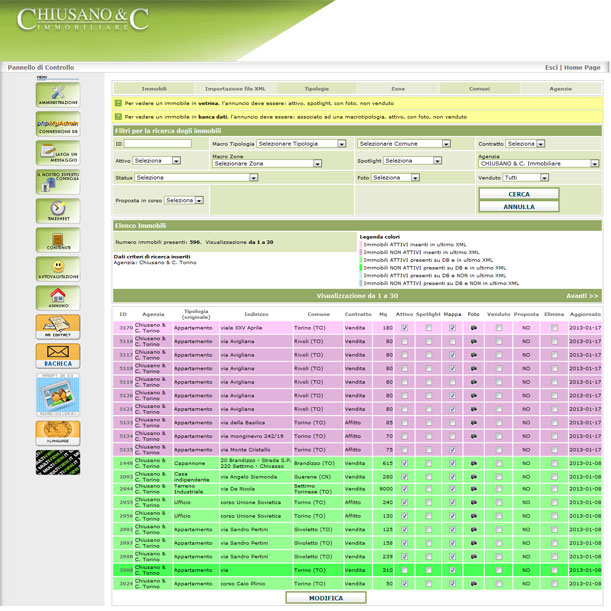Open the photo camera icon for ID 3024

pyautogui.click(x=473, y=584)
